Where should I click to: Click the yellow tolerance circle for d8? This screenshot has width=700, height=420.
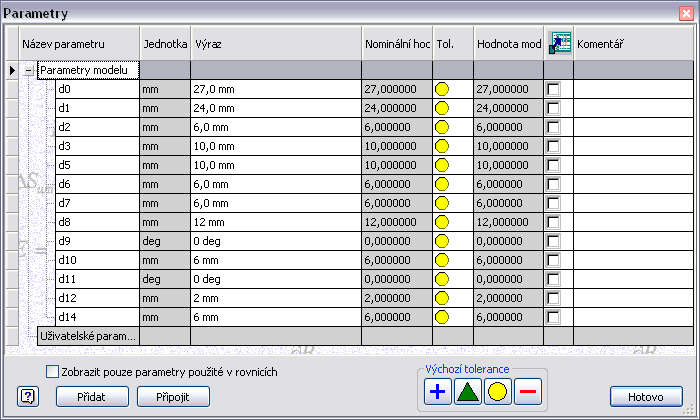[x=442, y=222]
